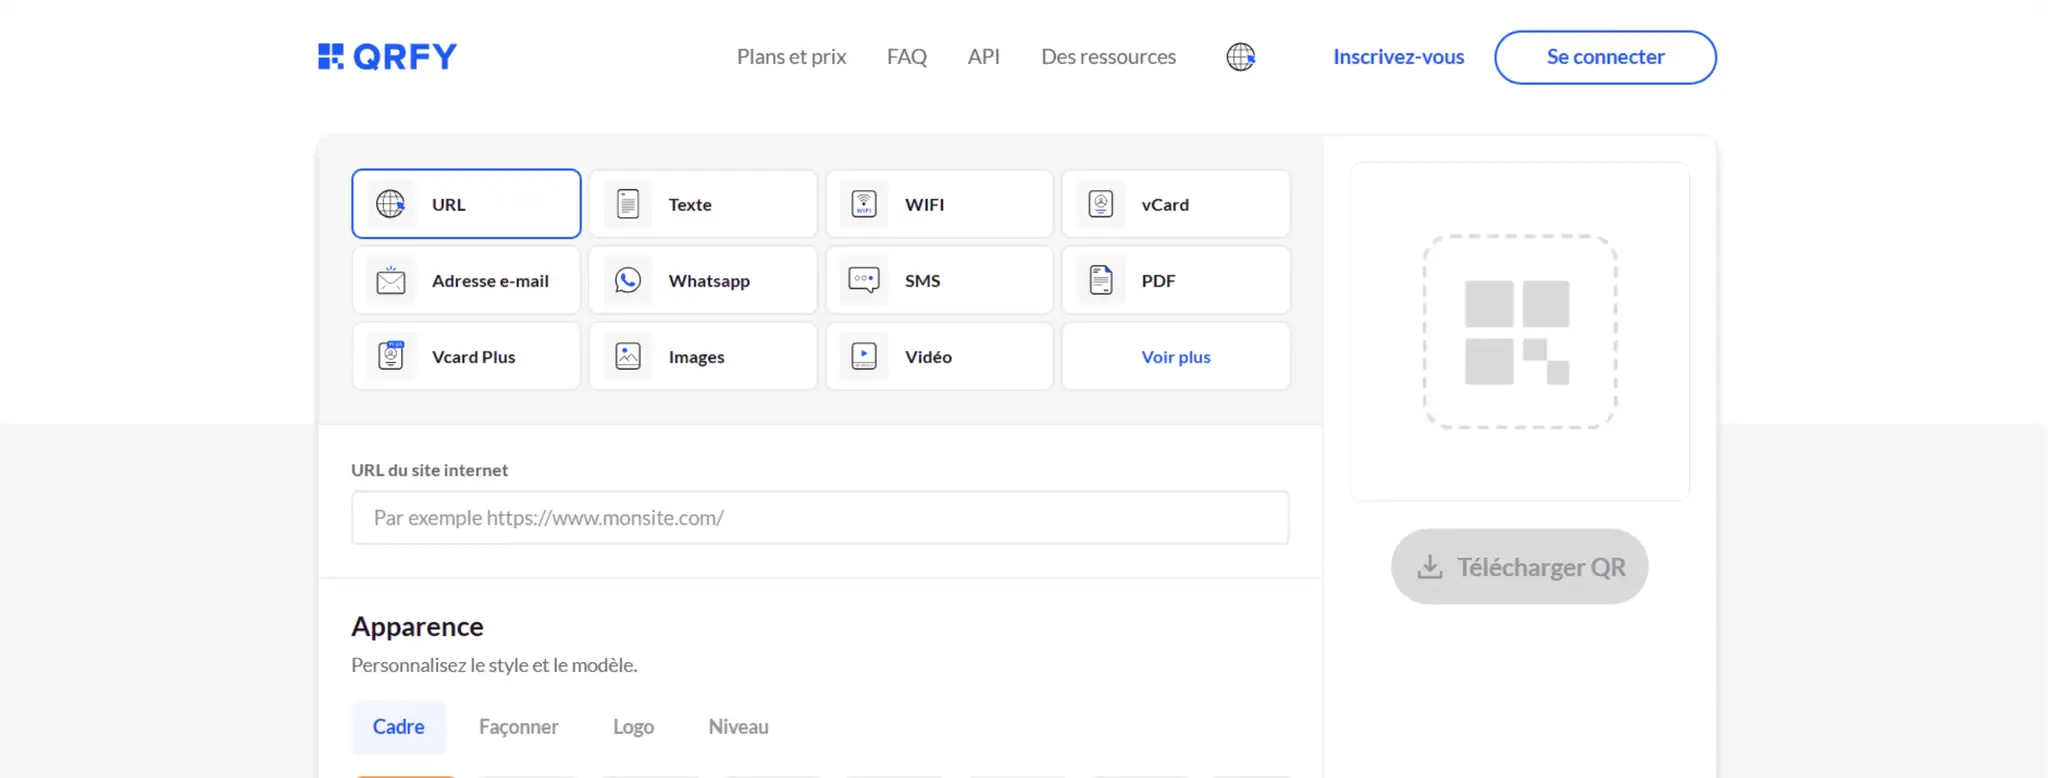Image resolution: width=2048 pixels, height=778 pixels.
Task: Select the URL QR type icon
Action: (x=390, y=204)
